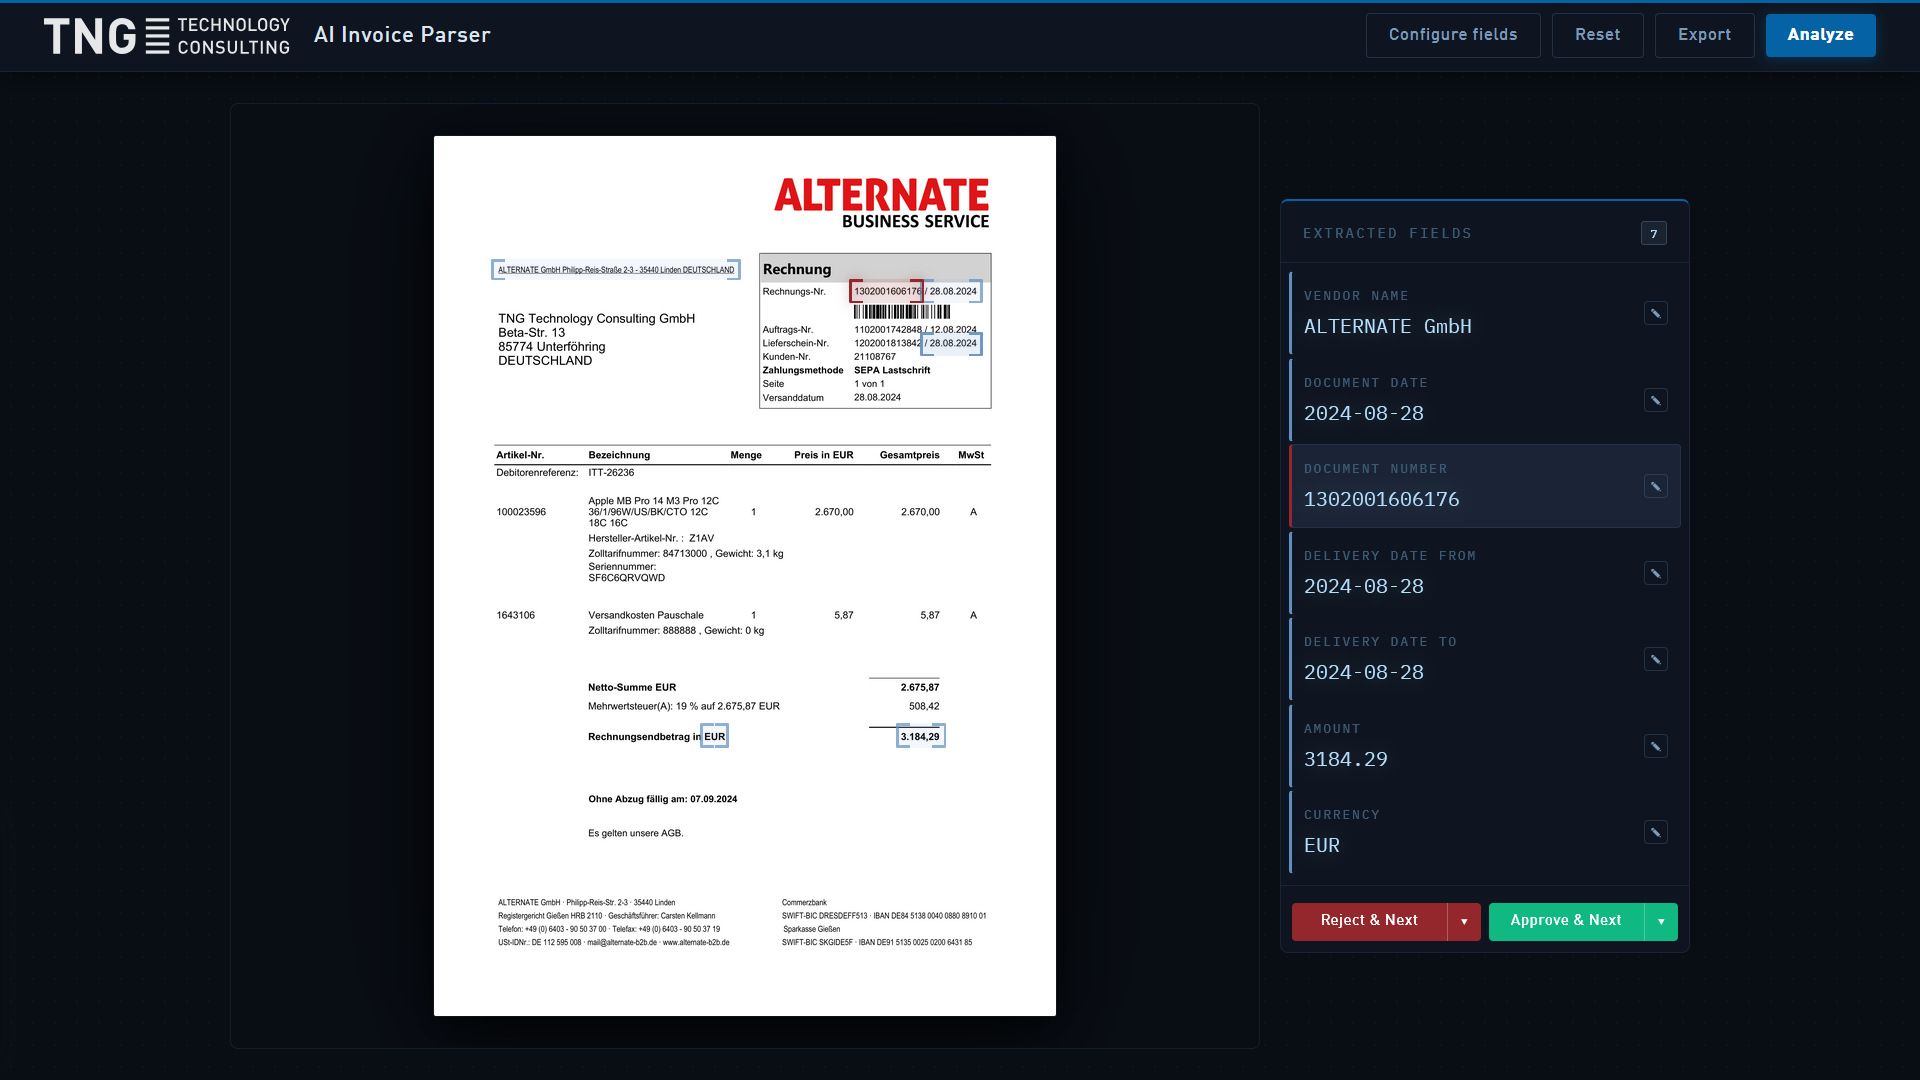Click the EXTRACTED FIELDS panel header
This screenshot has height=1080, width=1920.
[x=1387, y=234]
